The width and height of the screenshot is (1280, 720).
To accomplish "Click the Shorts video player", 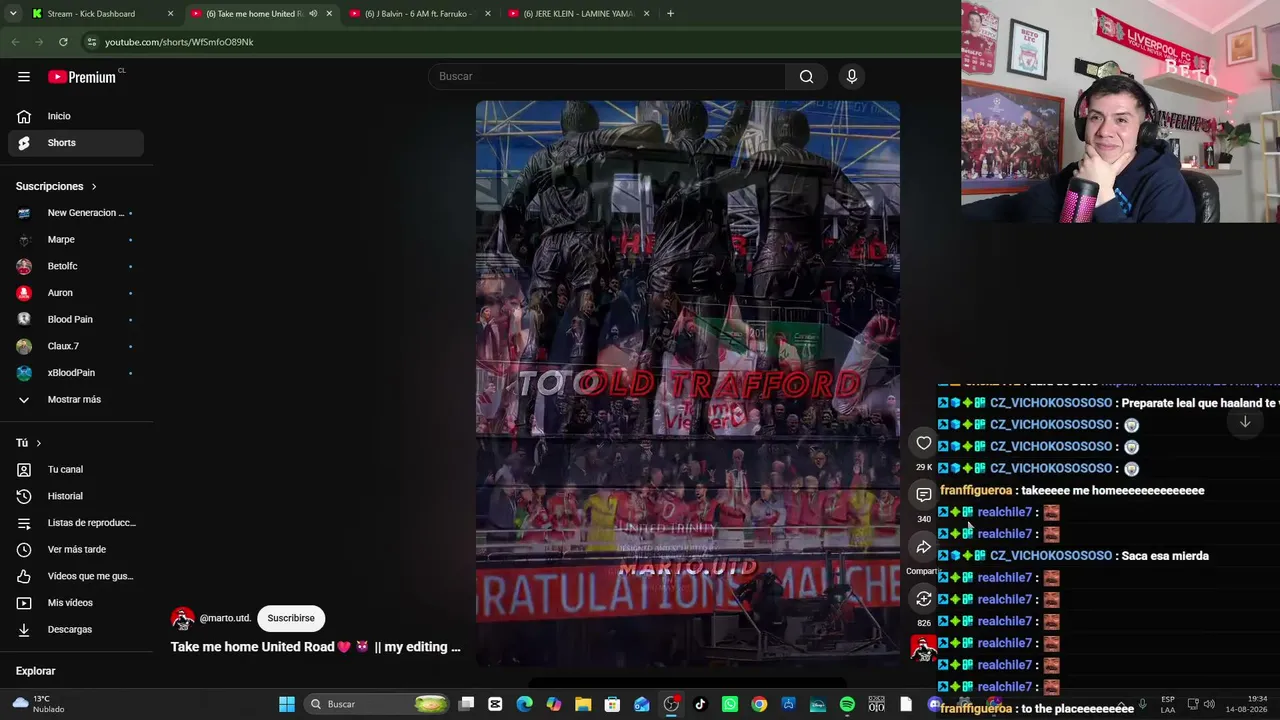I will pyautogui.click(x=688, y=383).
